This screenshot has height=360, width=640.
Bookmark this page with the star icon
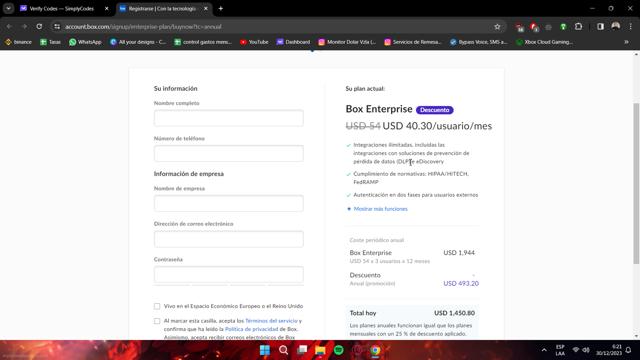[x=497, y=27]
